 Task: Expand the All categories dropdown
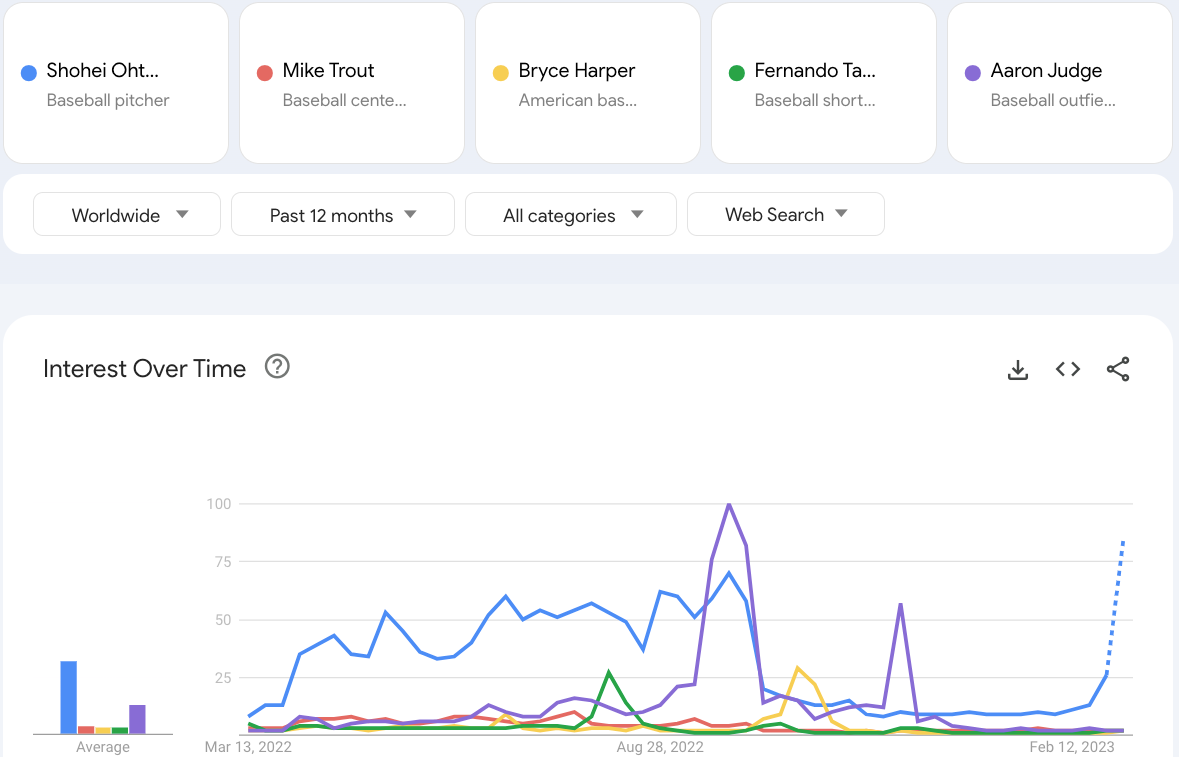[x=571, y=214]
